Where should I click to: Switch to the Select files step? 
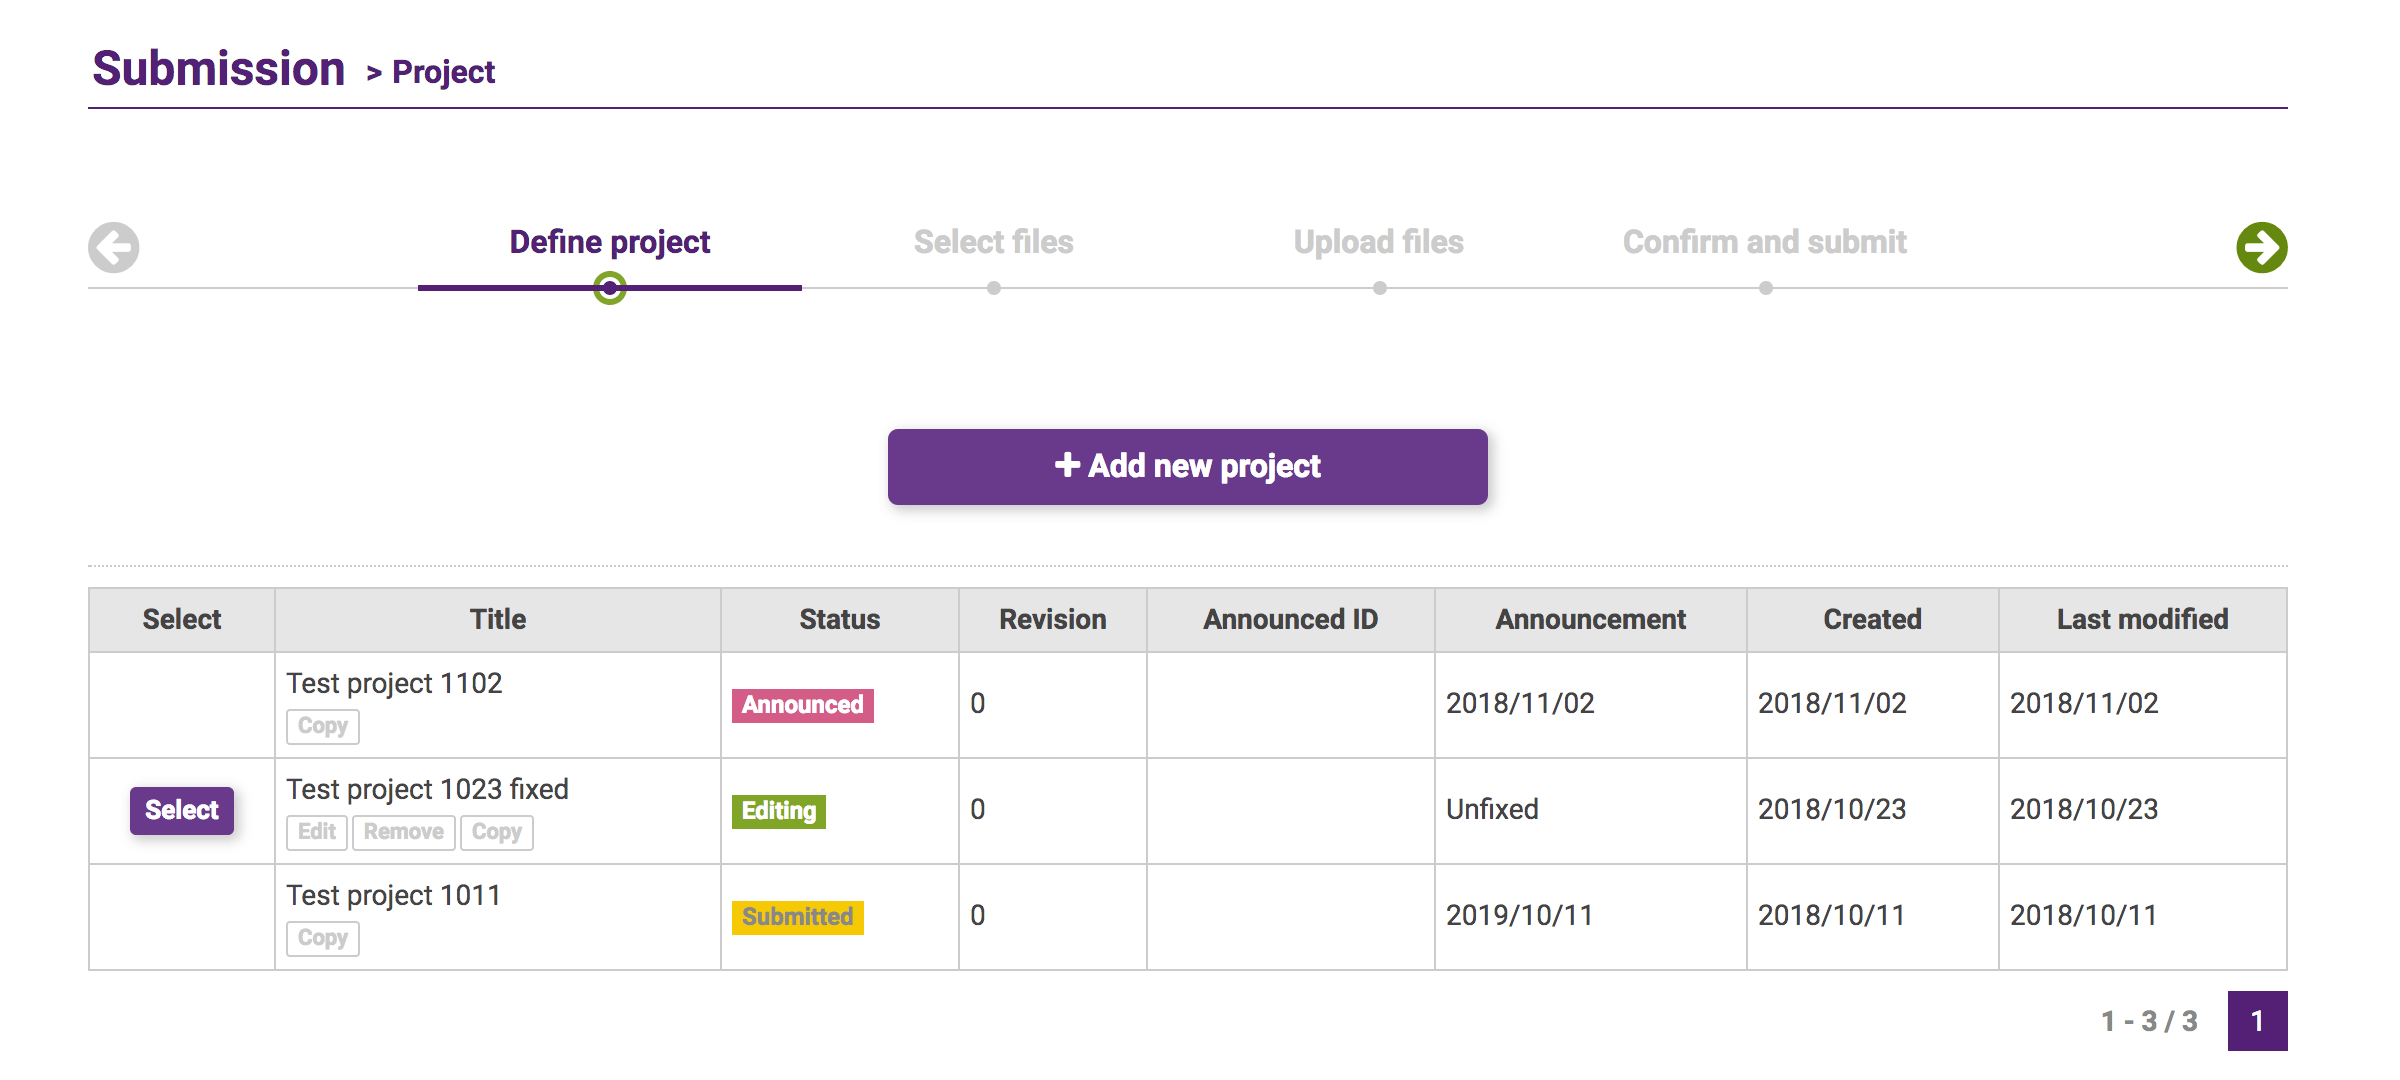point(993,242)
